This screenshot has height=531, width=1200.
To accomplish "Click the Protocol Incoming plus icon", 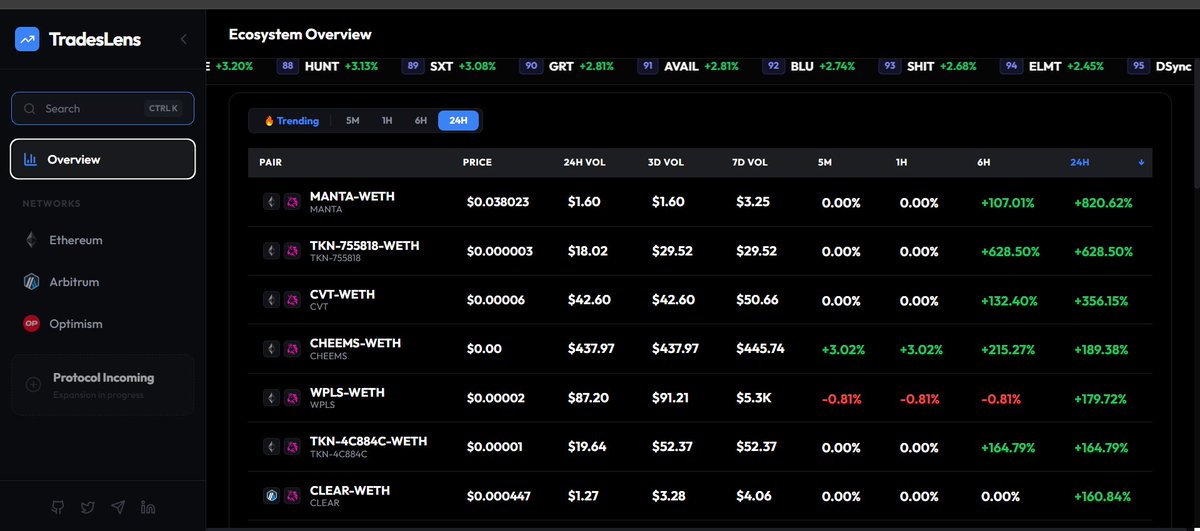I will 33,384.
